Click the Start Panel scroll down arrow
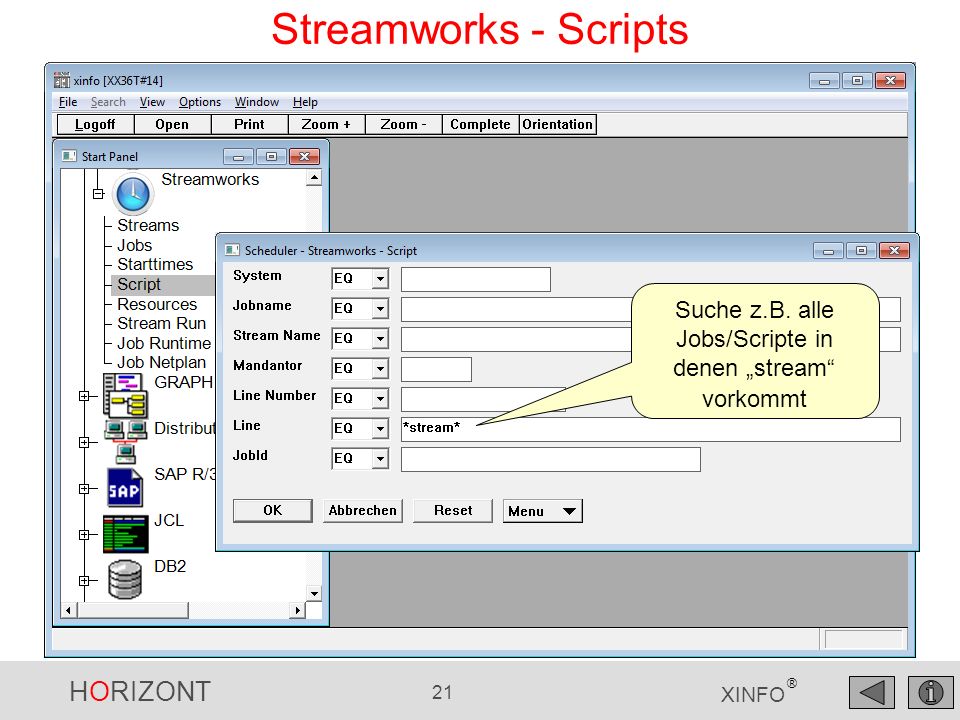Screen dimensions: 960x720 click(x=314, y=593)
